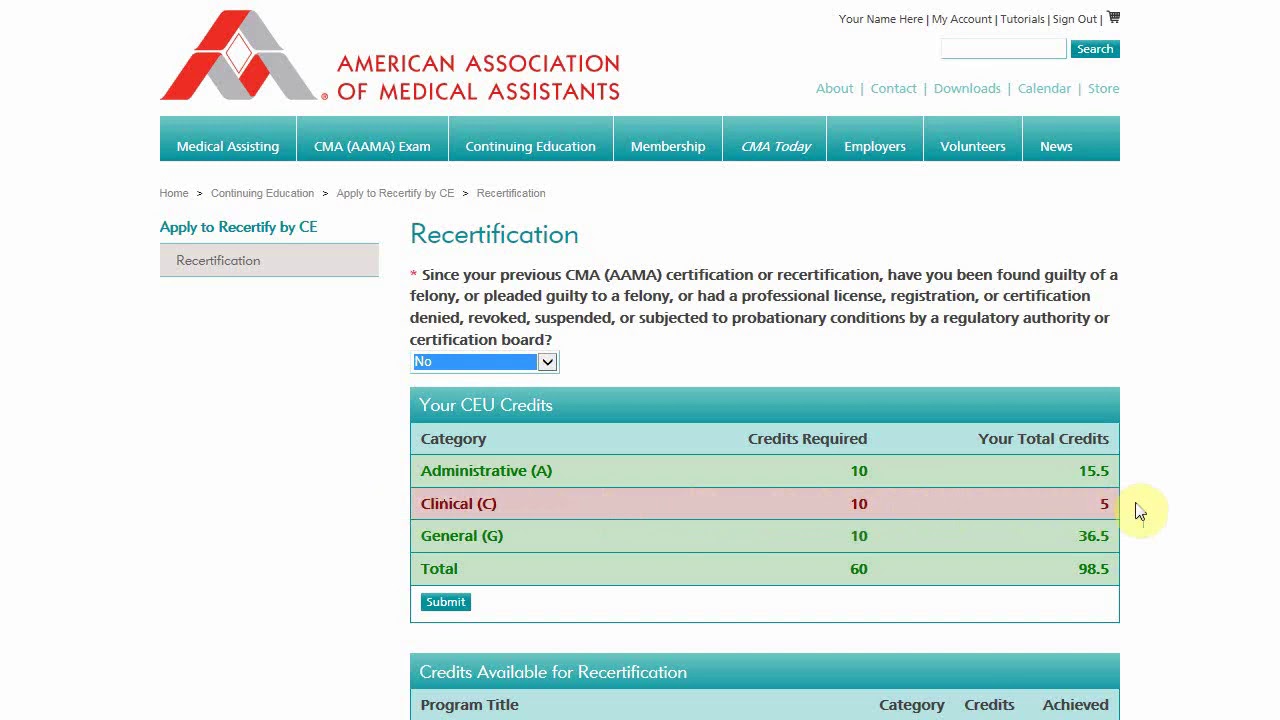Screen dimensions: 1280x720
Task: Click the Recertification page heading
Action: tap(494, 234)
